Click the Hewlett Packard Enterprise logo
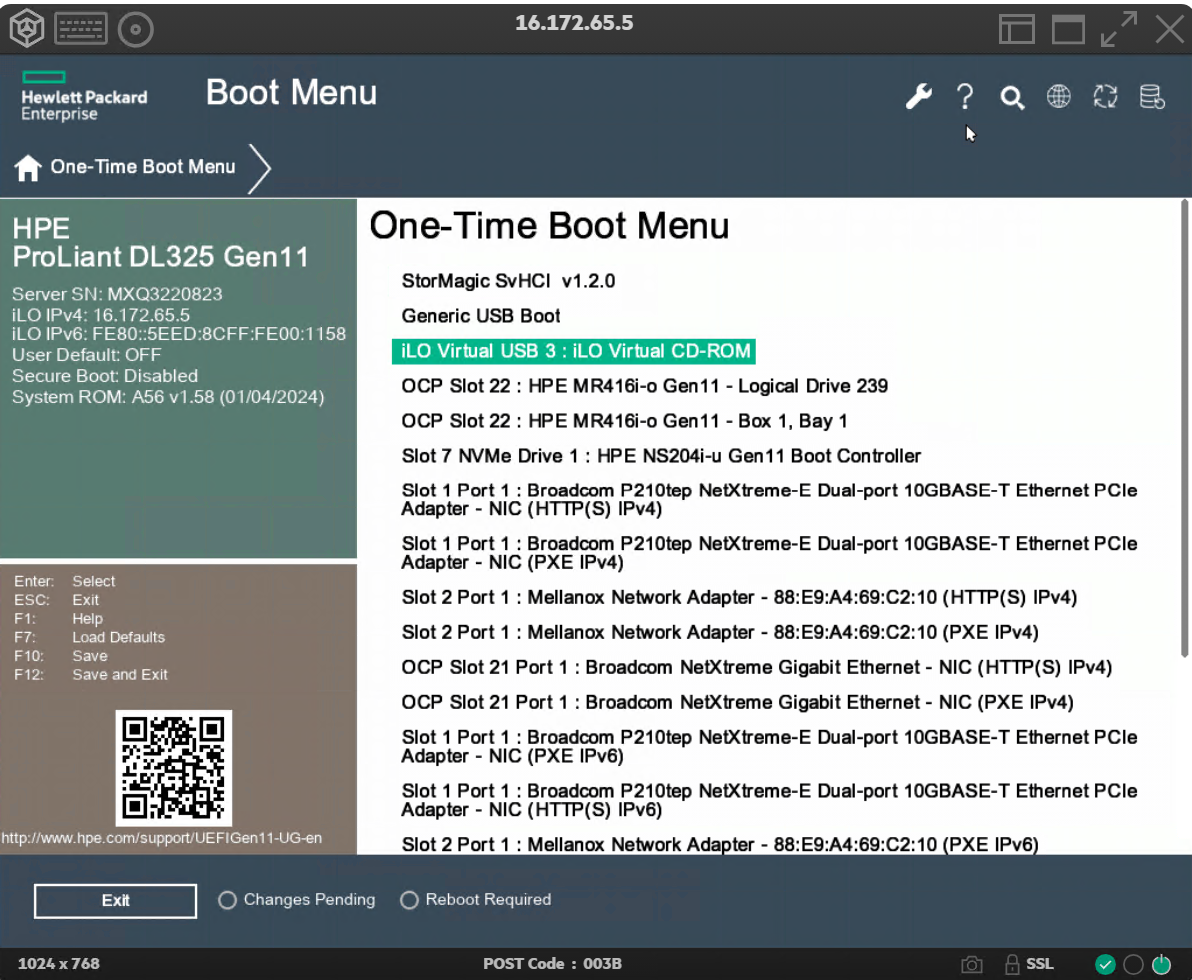1192x980 pixels. pos(84,97)
